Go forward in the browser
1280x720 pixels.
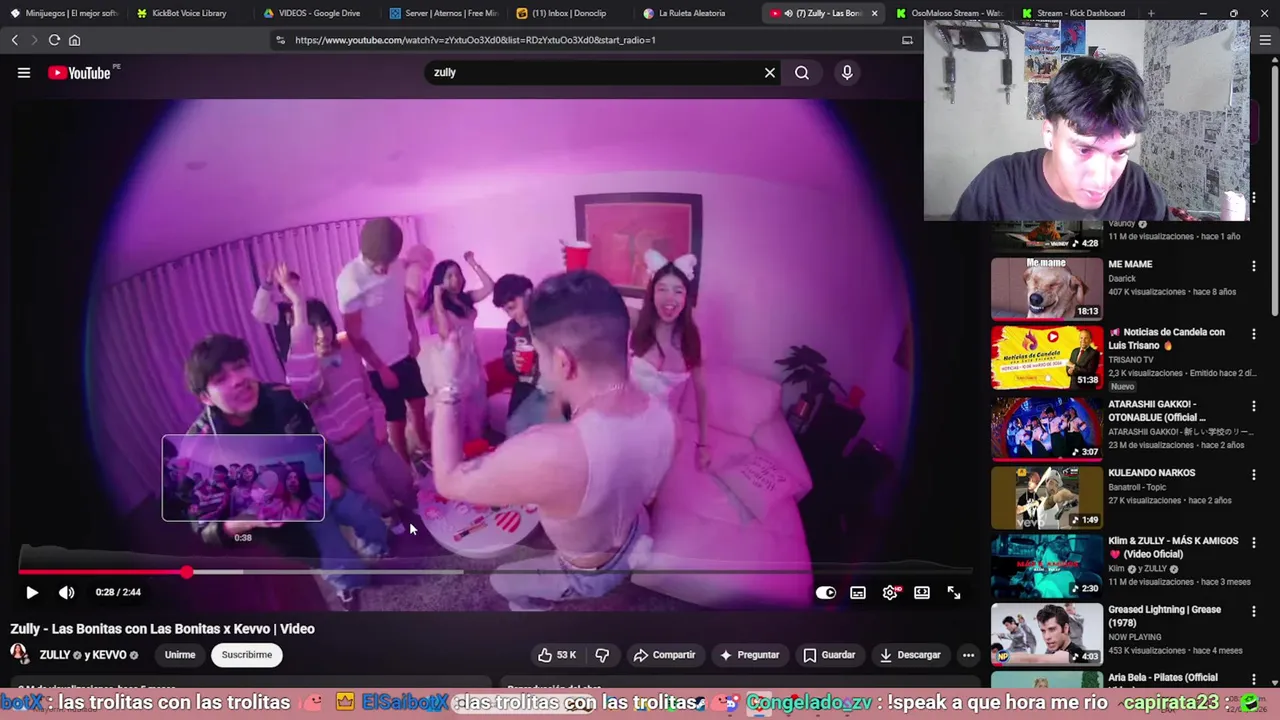click(34, 40)
